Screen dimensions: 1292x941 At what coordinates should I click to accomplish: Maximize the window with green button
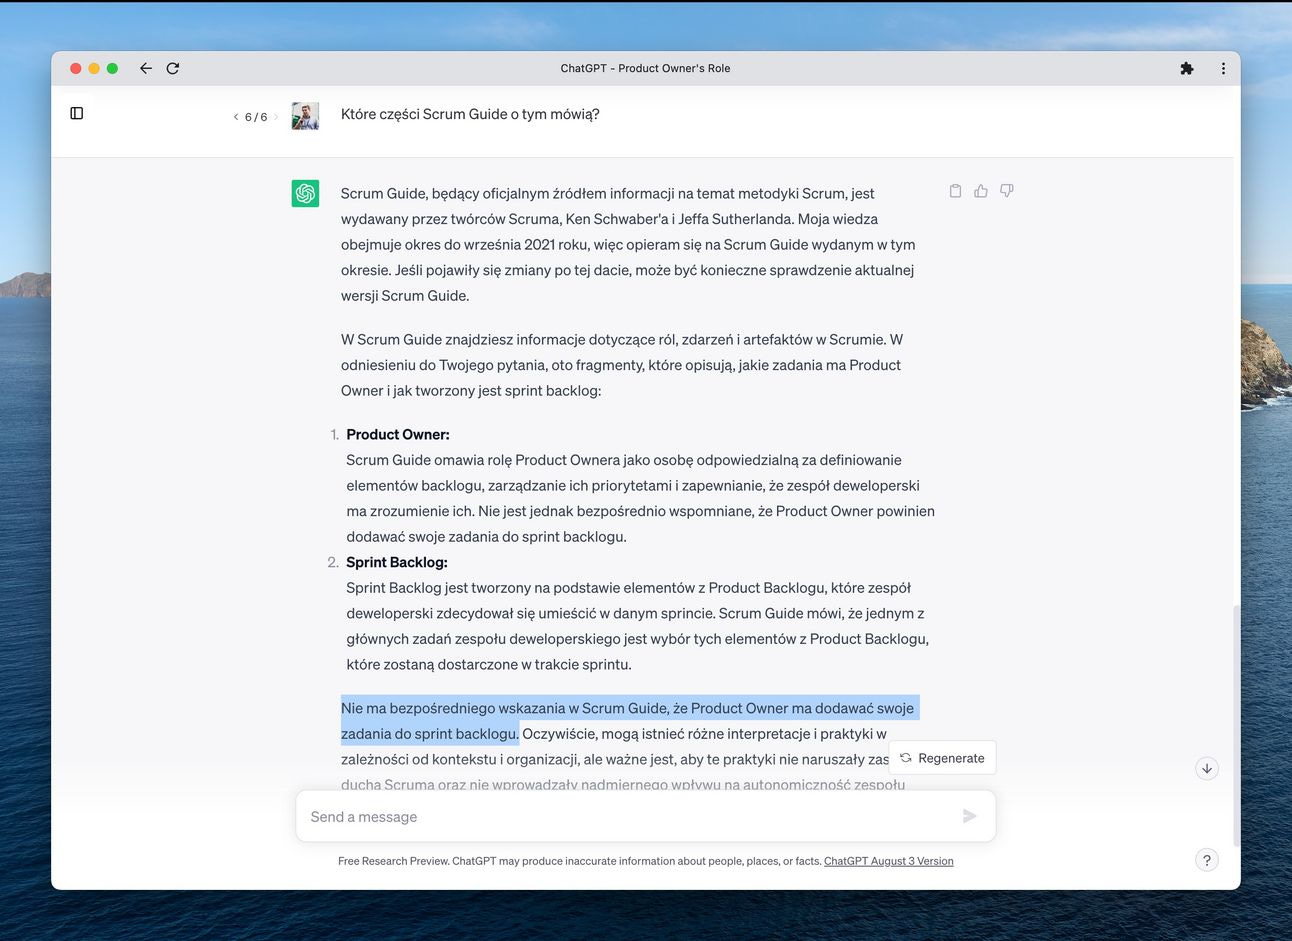click(112, 68)
